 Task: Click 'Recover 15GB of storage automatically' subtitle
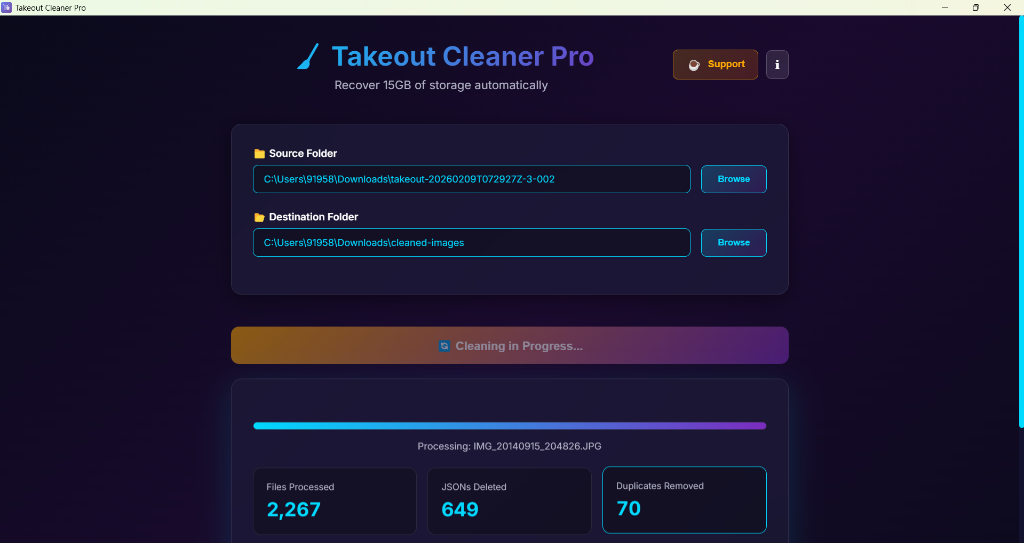(441, 86)
